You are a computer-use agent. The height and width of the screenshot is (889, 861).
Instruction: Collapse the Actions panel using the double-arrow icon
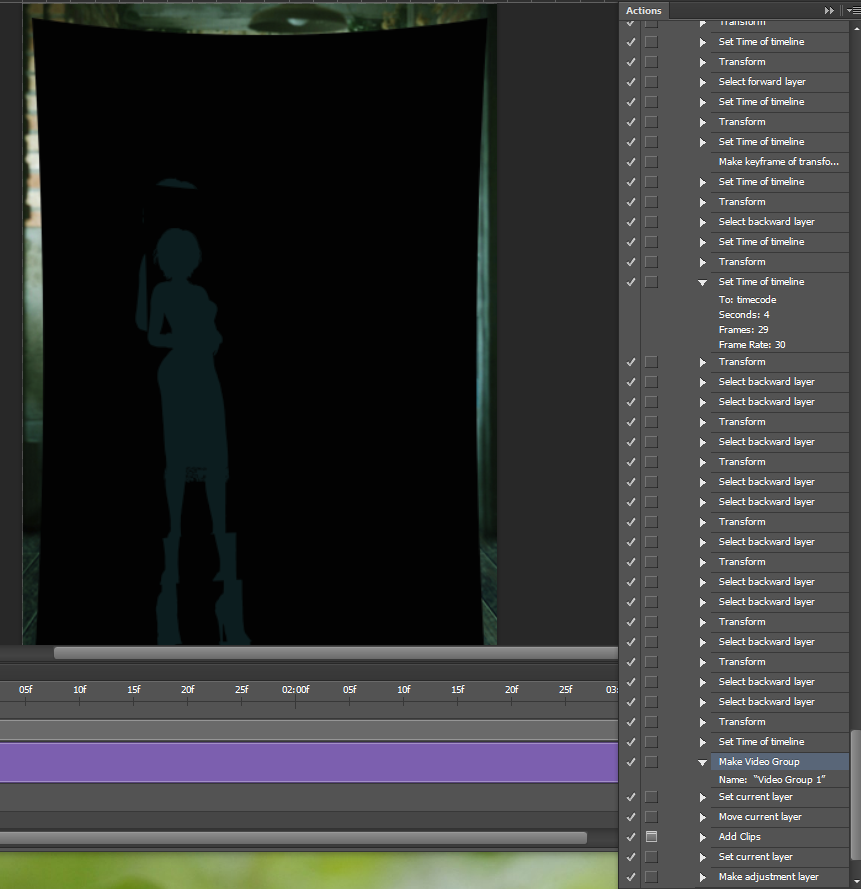(x=829, y=10)
